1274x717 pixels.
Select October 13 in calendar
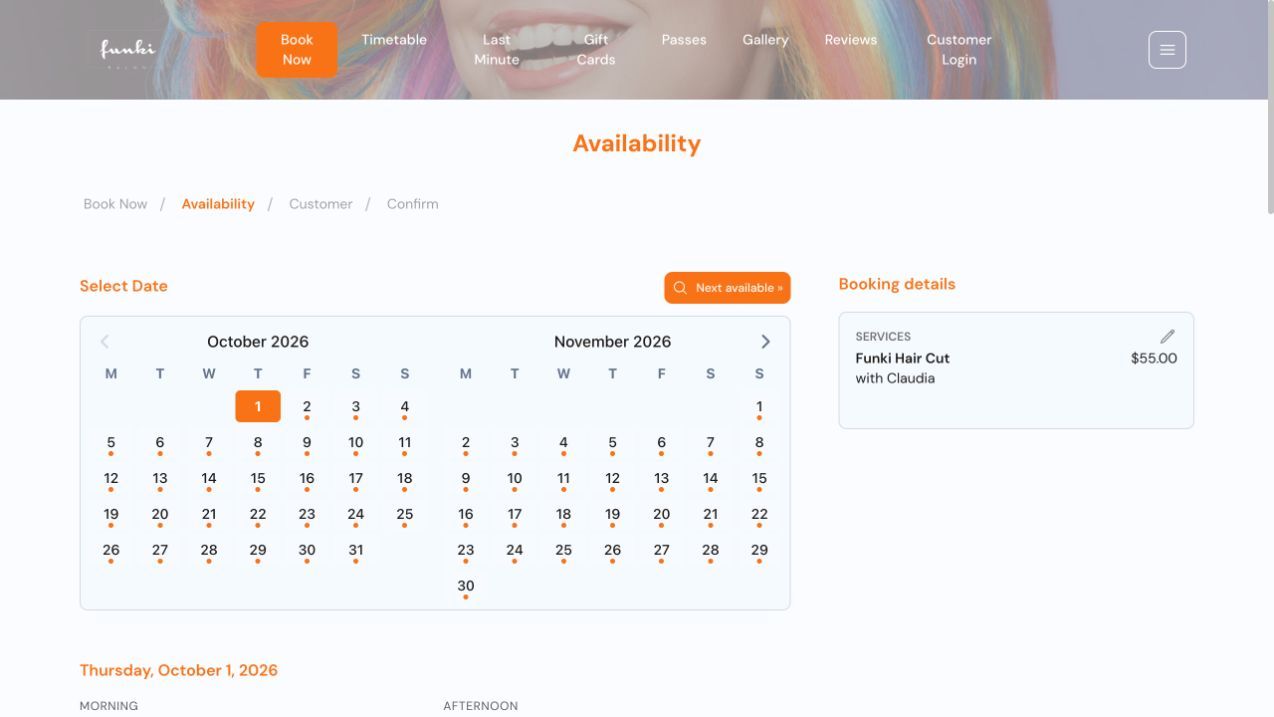(x=160, y=479)
